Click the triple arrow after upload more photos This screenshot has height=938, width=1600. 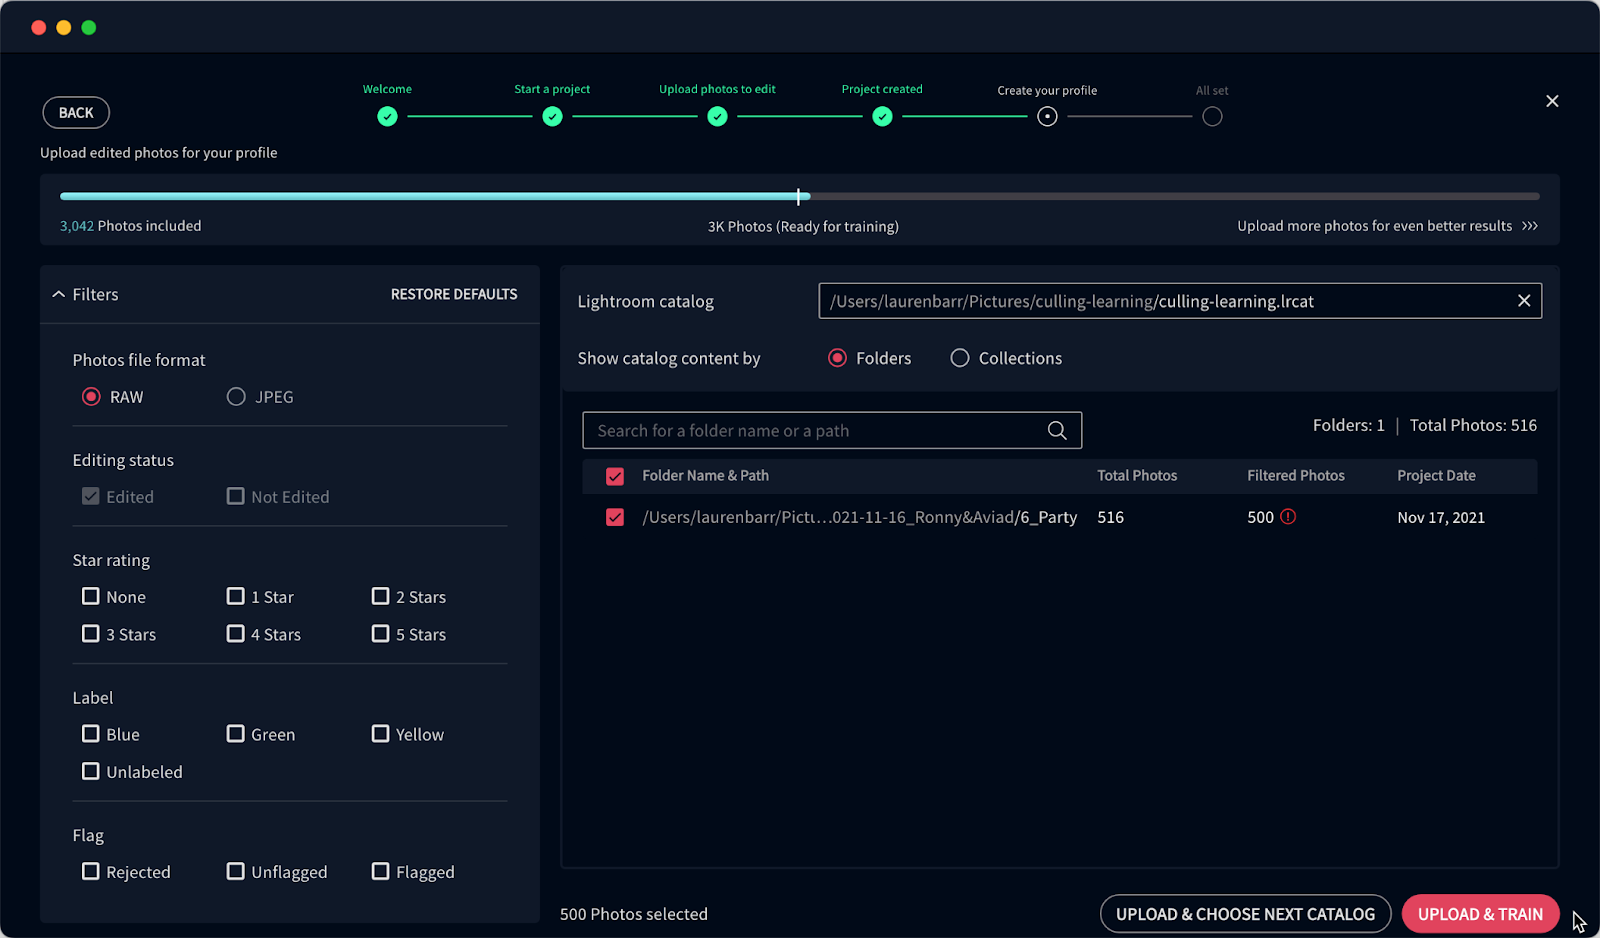[1530, 226]
